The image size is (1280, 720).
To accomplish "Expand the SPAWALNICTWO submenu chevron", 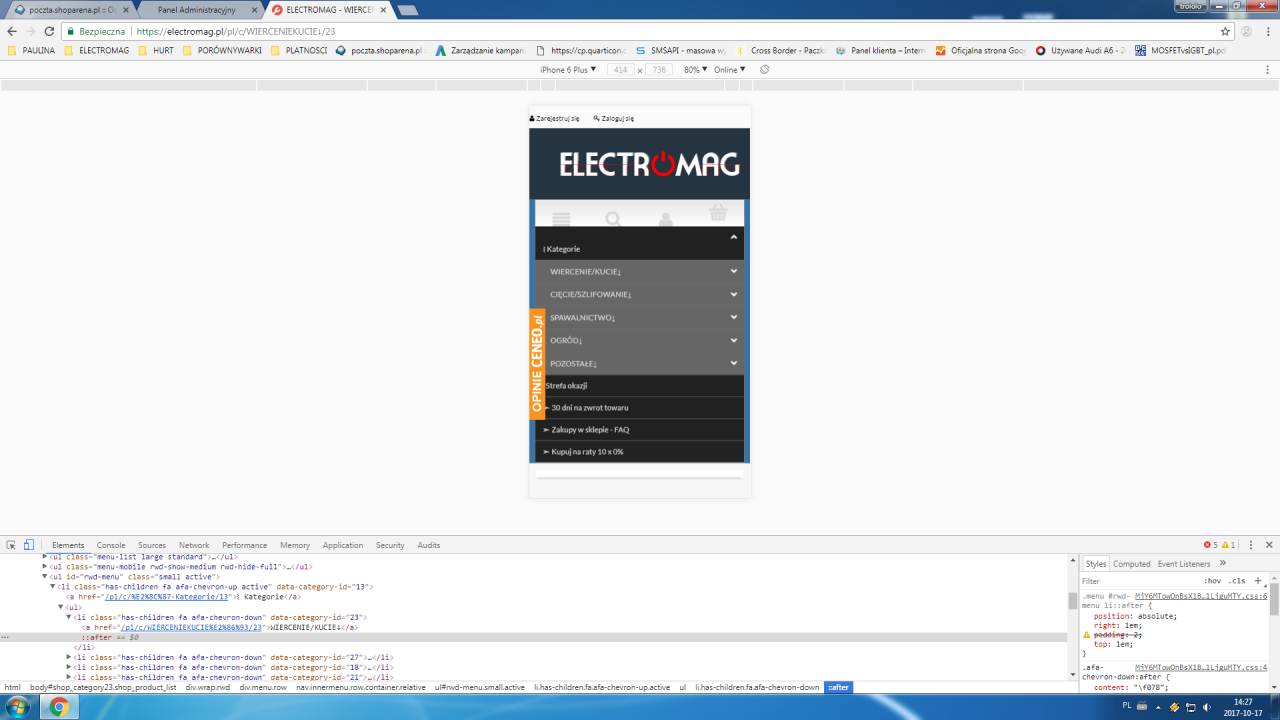I will click(x=733, y=317).
